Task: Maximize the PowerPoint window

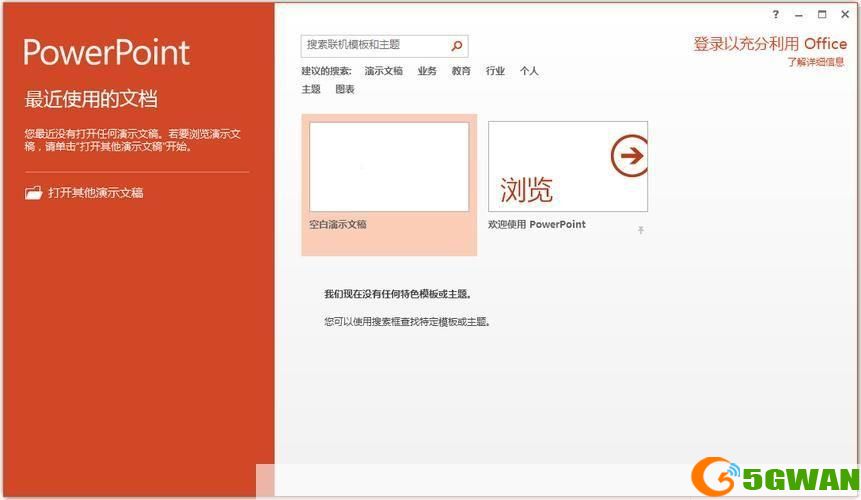Action: click(x=822, y=15)
